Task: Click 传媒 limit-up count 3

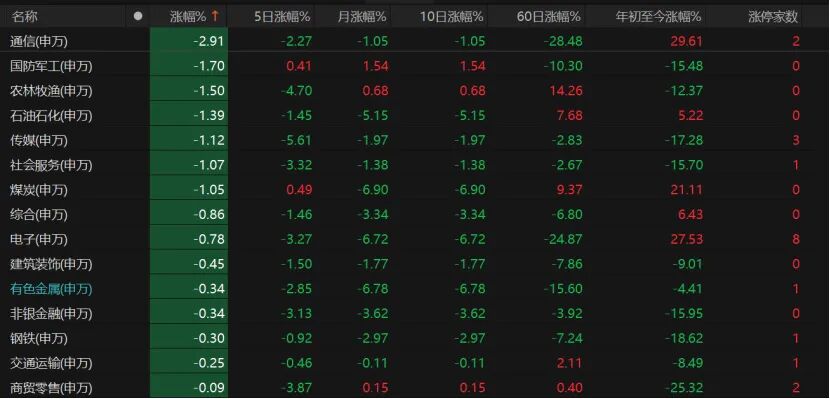Action: pos(796,140)
